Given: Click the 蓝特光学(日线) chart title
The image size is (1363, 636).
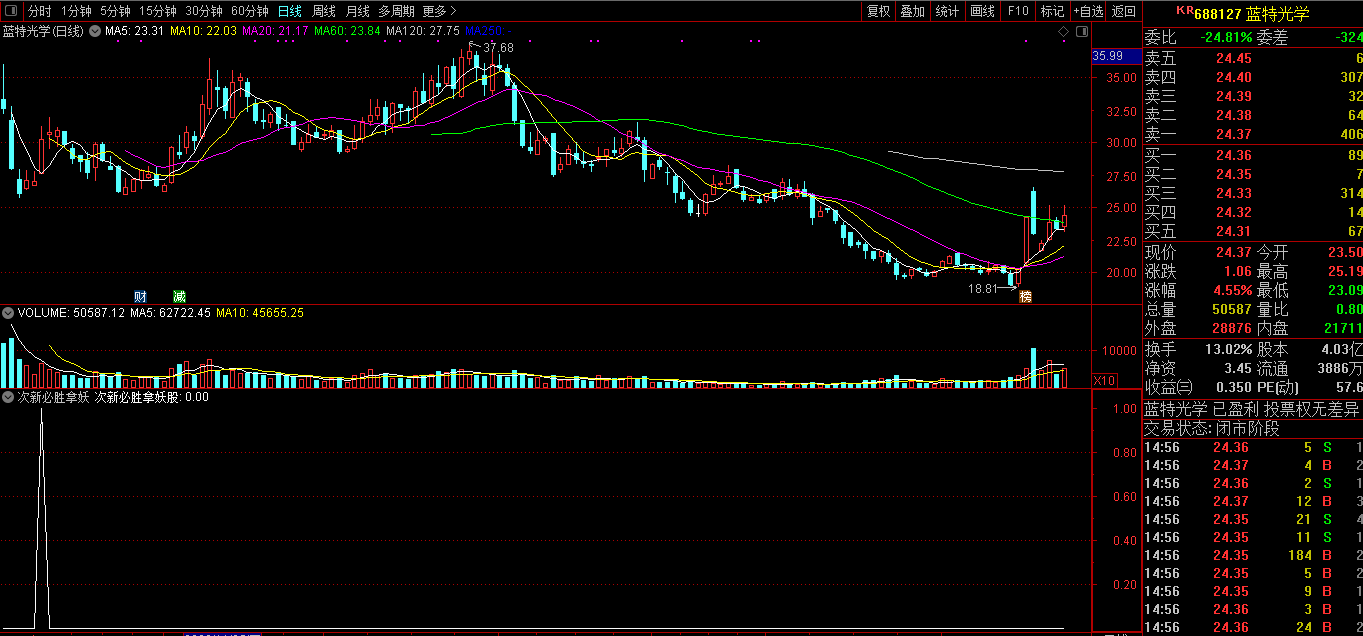Looking at the screenshot, I should (x=43, y=32).
